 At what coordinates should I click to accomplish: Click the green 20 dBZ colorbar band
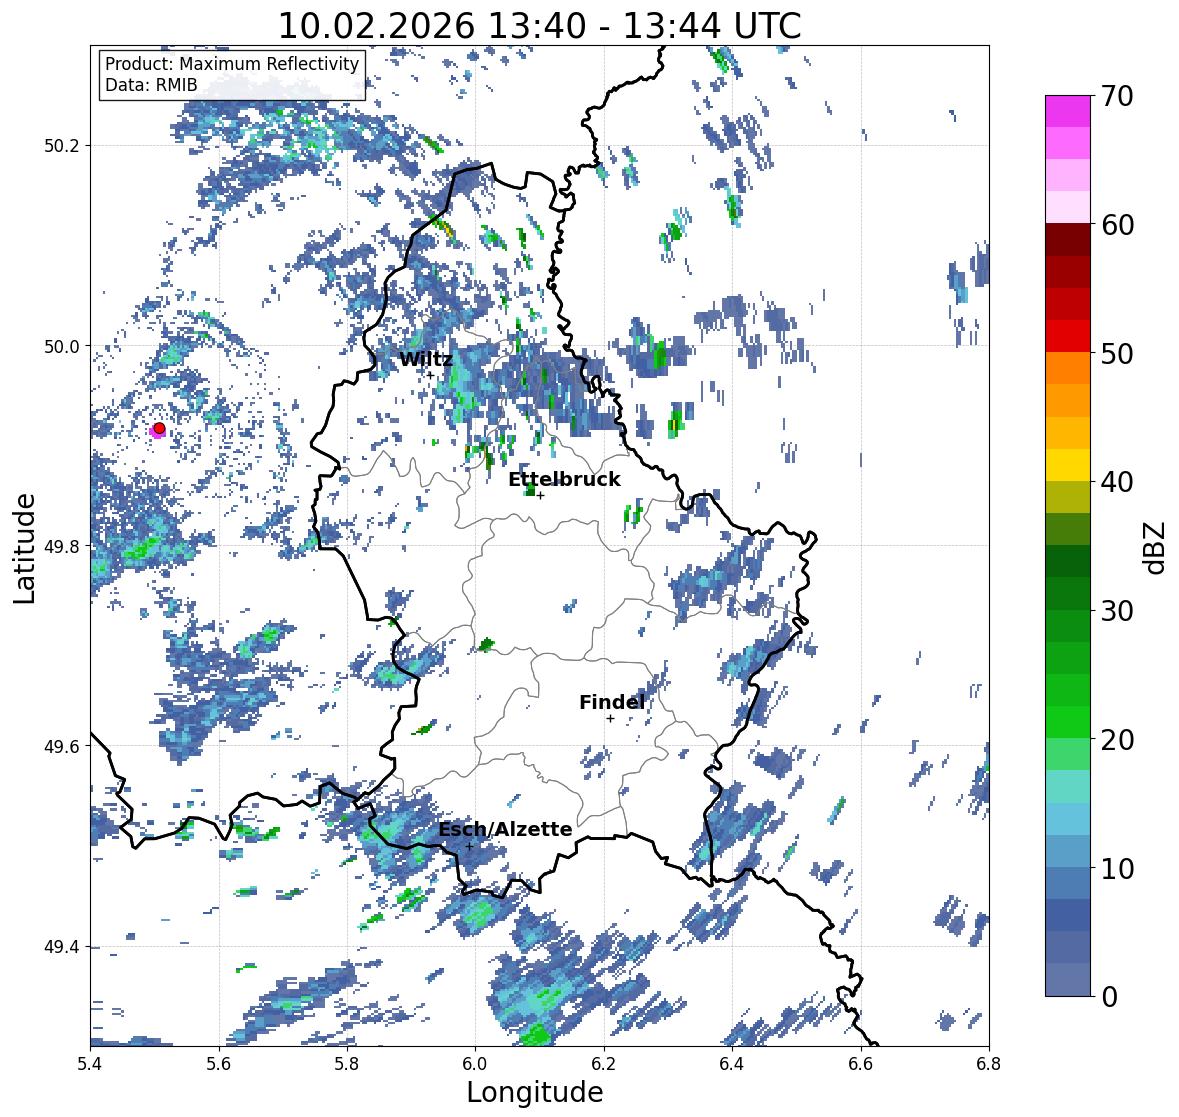point(1067,722)
